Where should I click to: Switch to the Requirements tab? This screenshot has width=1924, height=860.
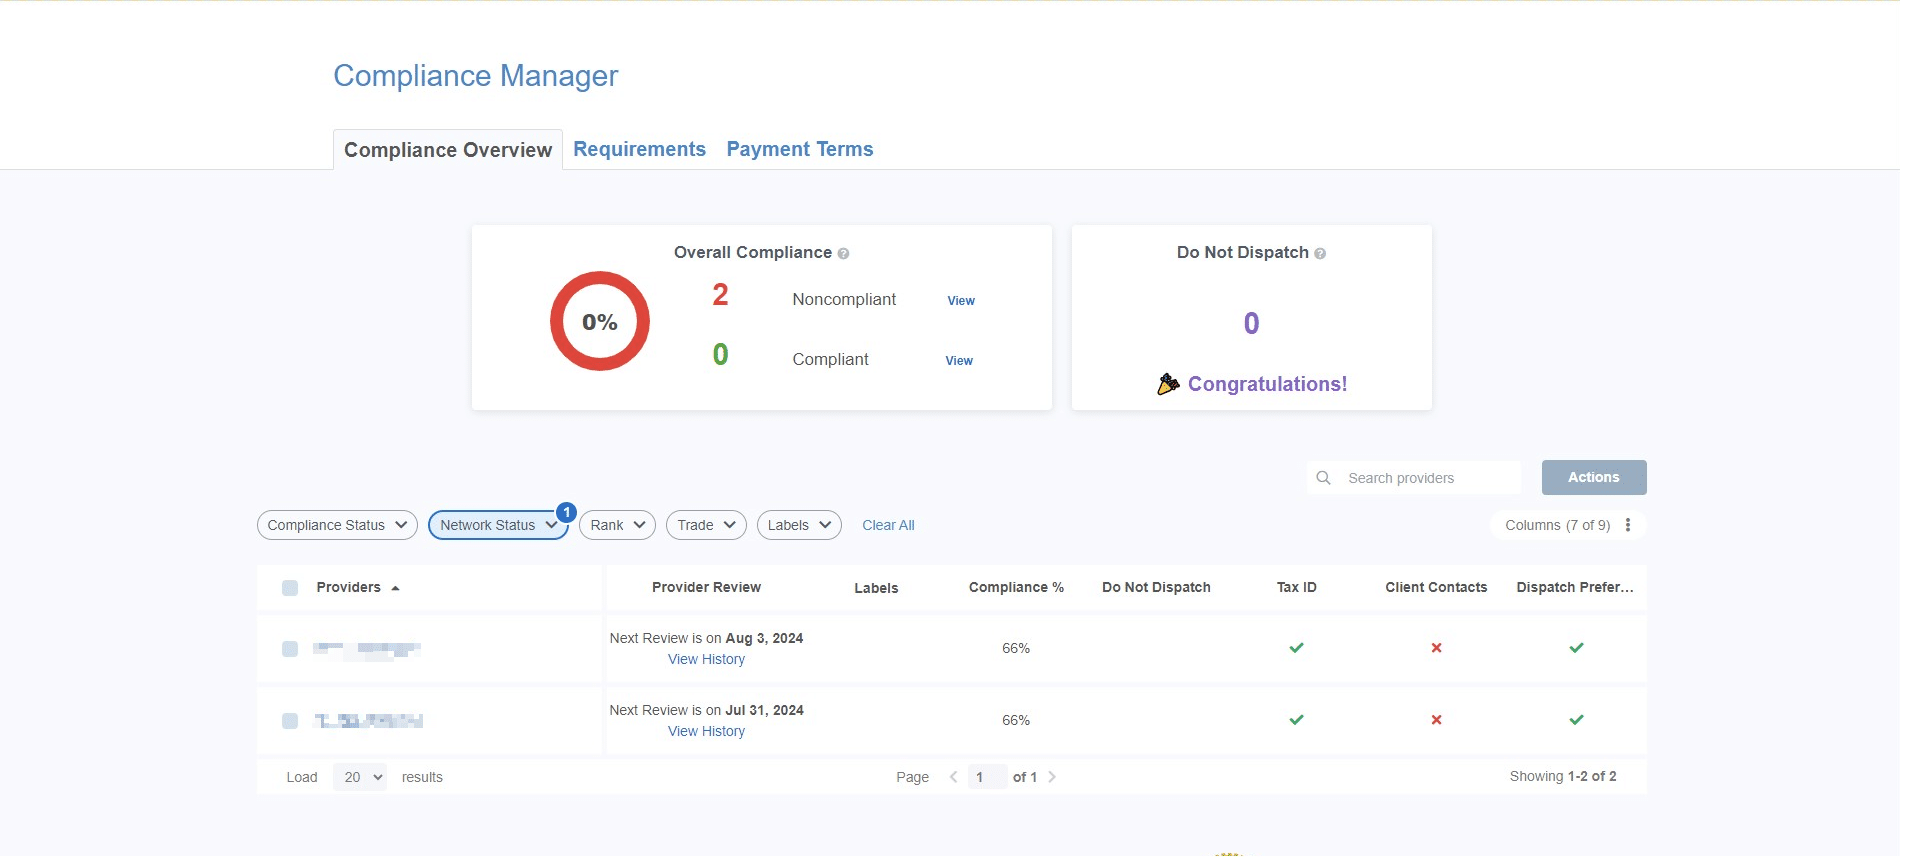point(639,149)
